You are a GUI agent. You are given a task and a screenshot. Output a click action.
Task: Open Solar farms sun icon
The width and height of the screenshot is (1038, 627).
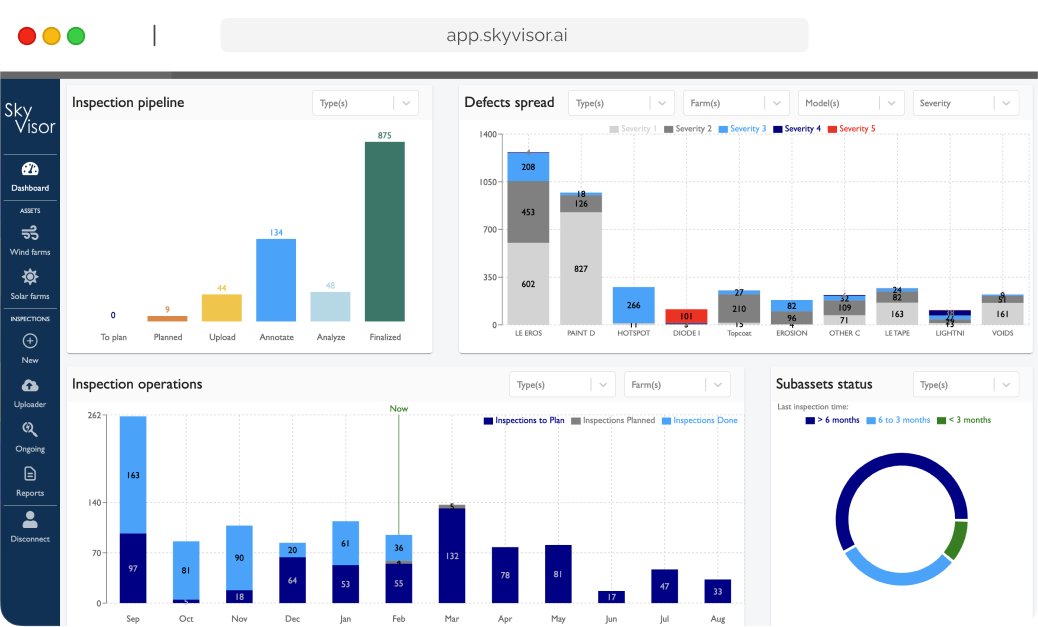(x=30, y=277)
